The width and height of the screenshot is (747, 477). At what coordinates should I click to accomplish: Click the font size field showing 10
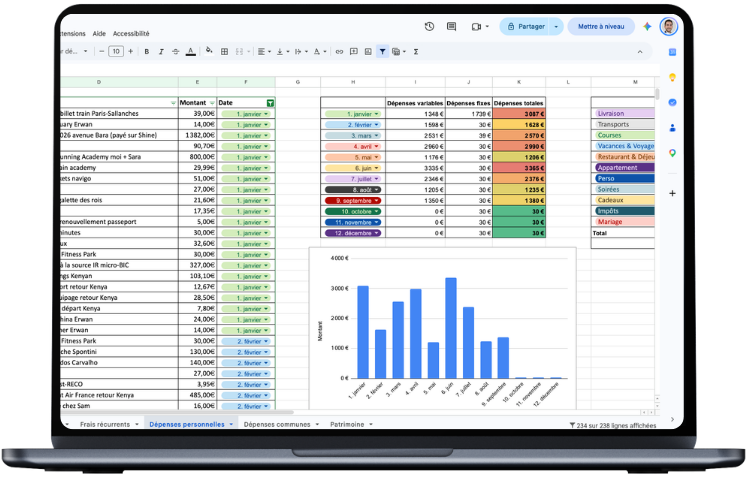coord(116,51)
